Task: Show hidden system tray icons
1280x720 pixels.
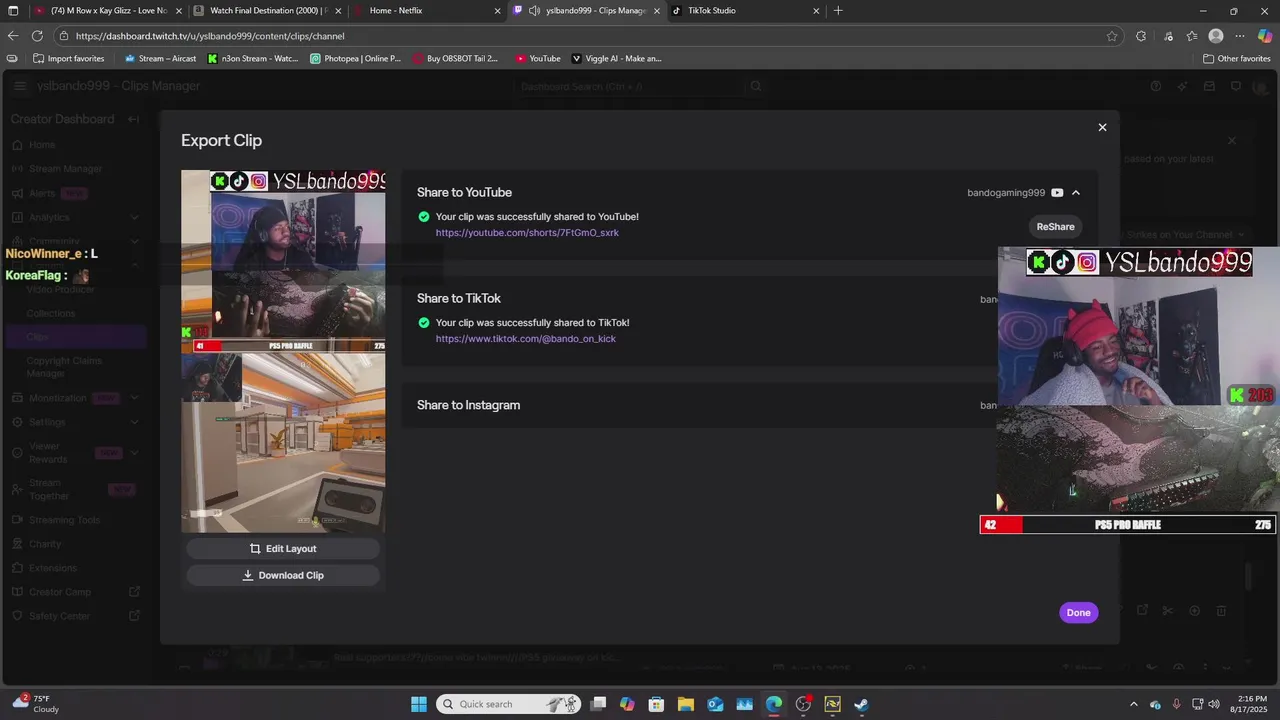Action: click(1133, 704)
